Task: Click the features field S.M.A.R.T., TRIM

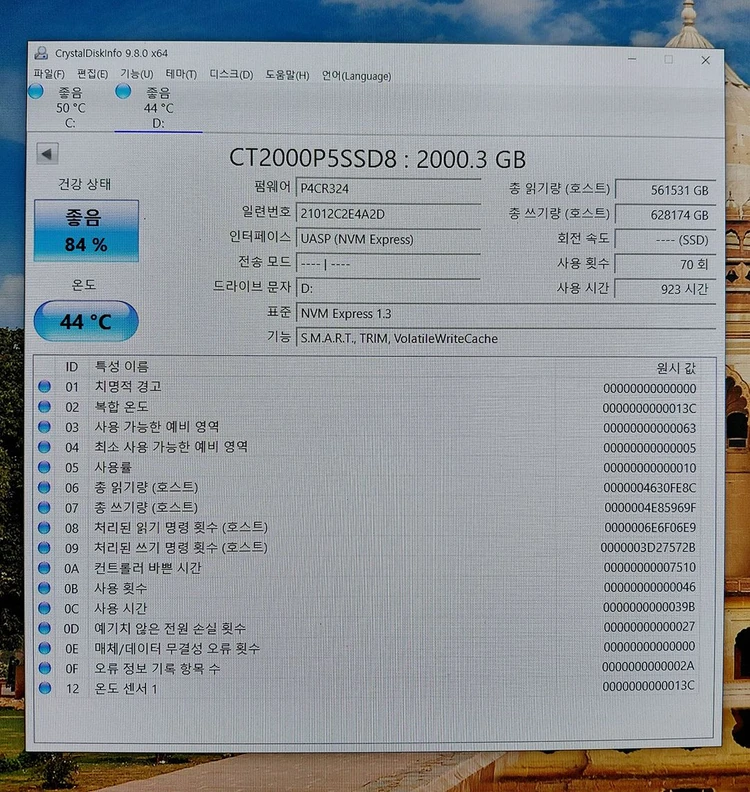Action: point(506,338)
